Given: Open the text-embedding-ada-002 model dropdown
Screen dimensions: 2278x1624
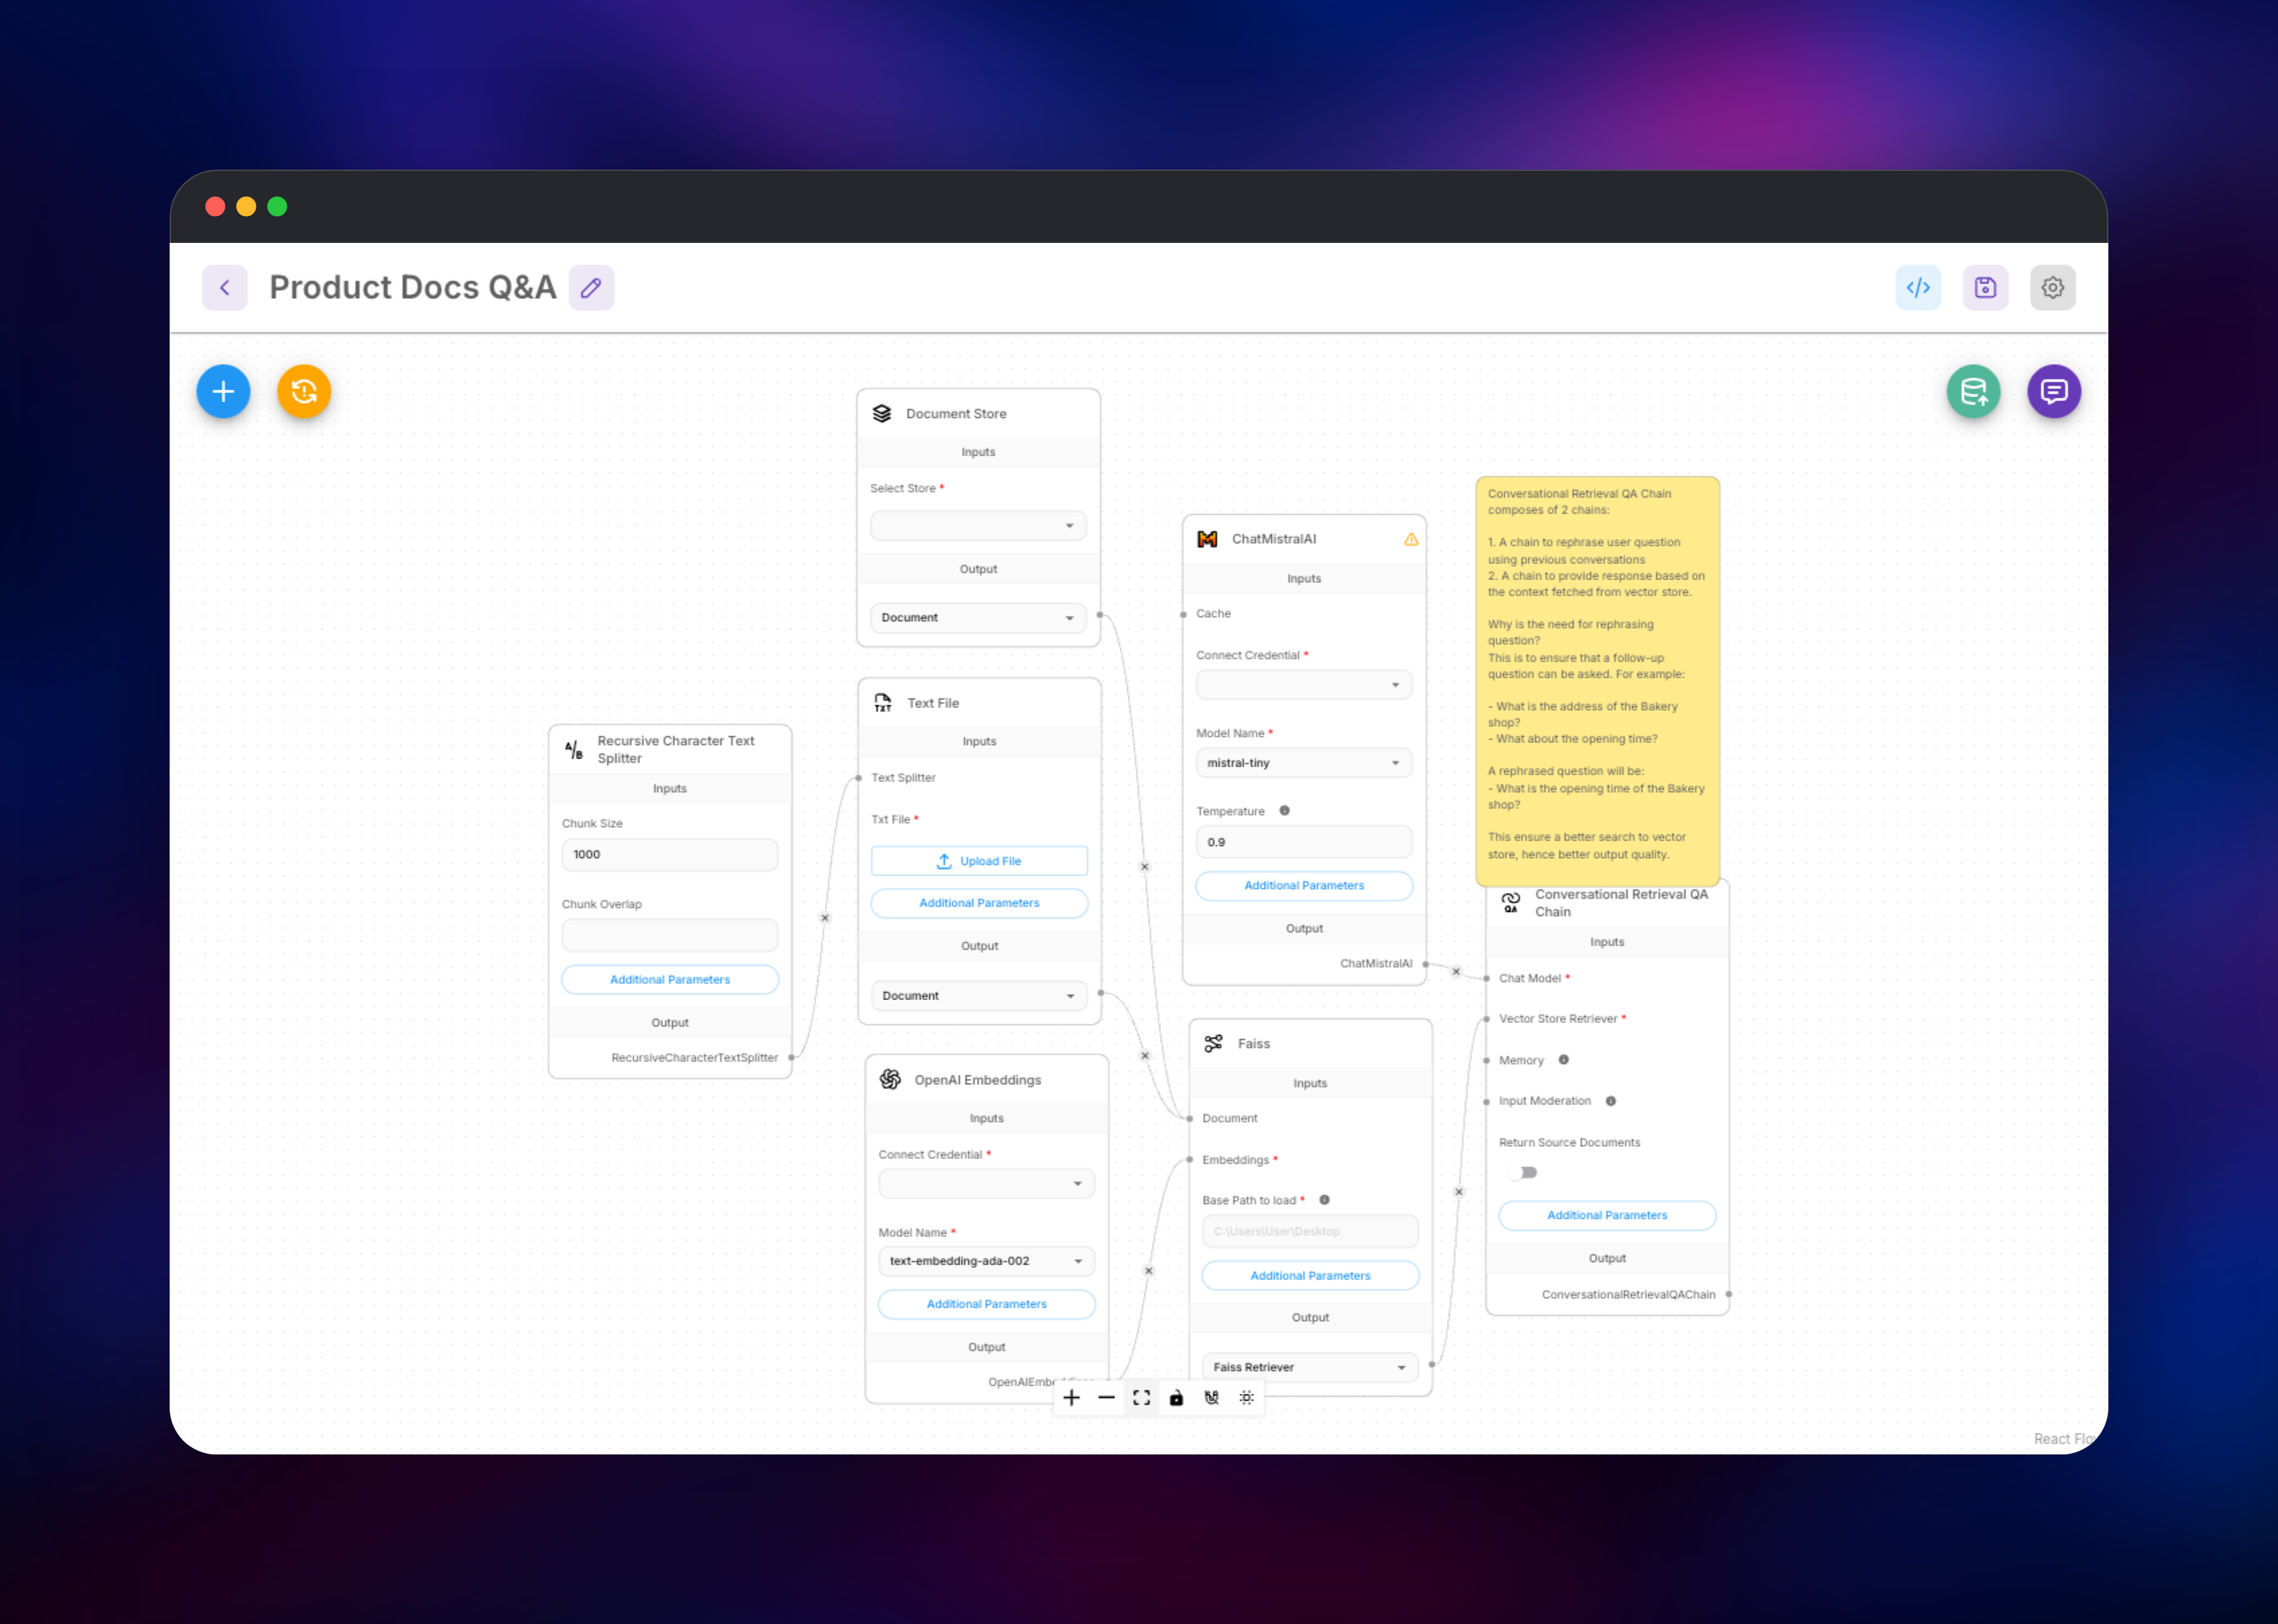Looking at the screenshot, I should (986, 1261).
